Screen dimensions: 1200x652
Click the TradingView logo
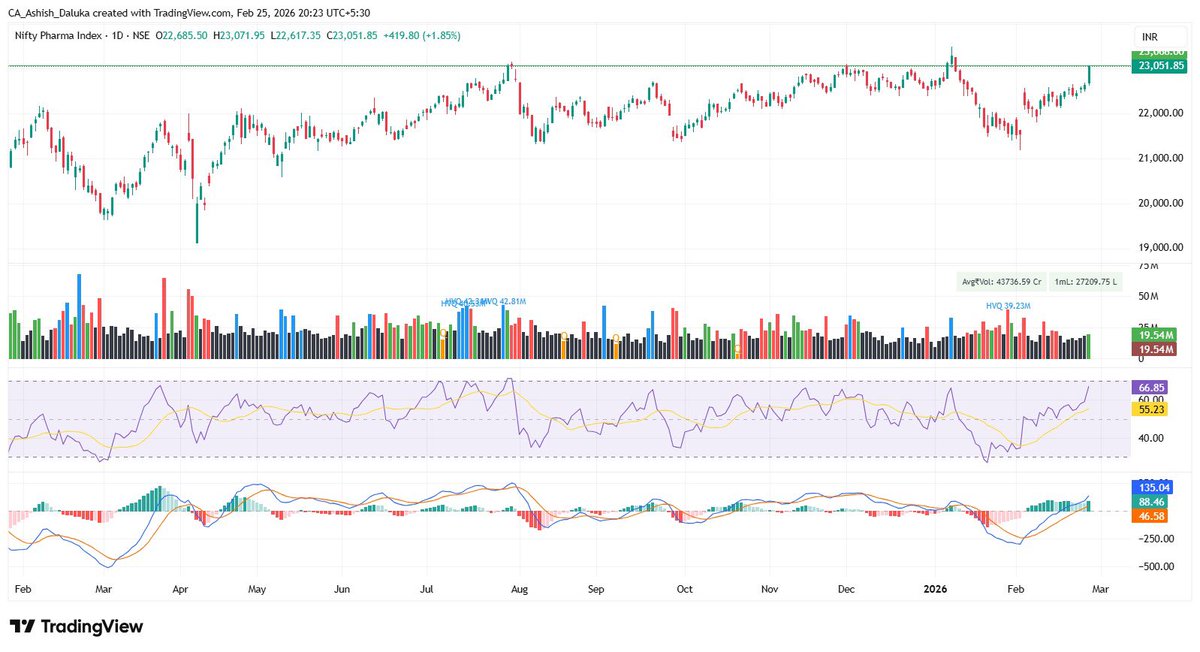[x=77, y=626]
